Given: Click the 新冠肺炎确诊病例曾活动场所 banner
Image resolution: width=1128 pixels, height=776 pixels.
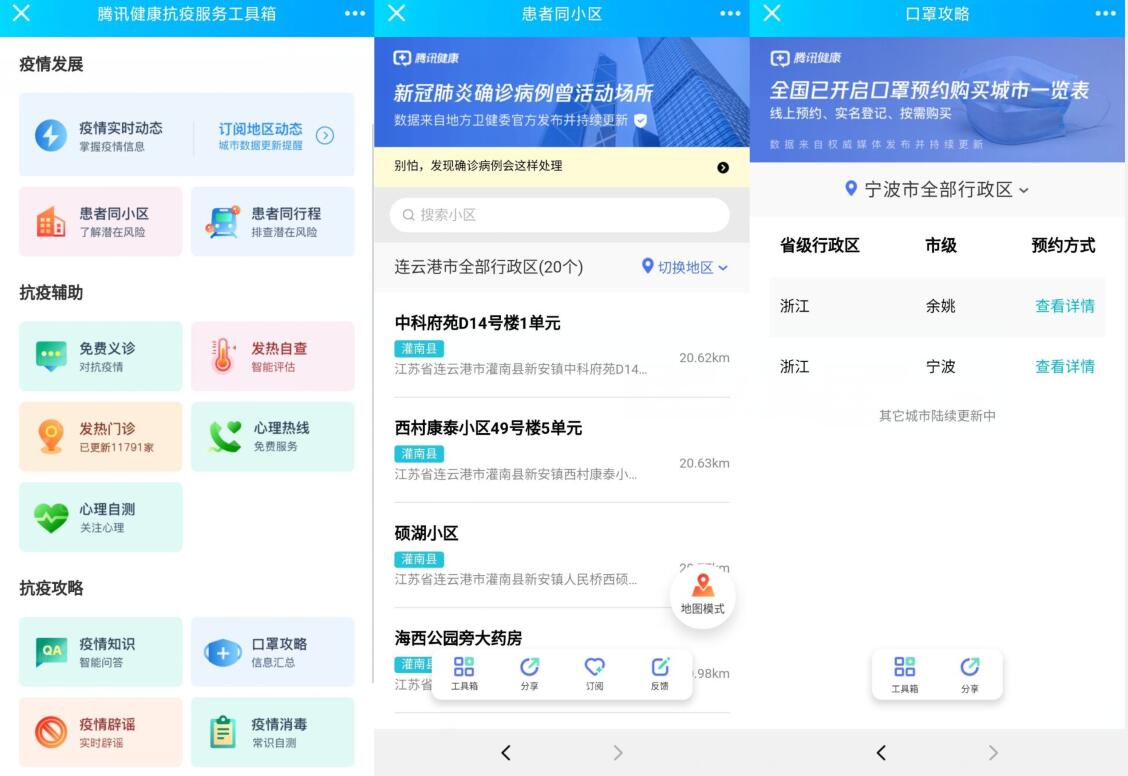Looking at the screenshot, I should point(562,92).
